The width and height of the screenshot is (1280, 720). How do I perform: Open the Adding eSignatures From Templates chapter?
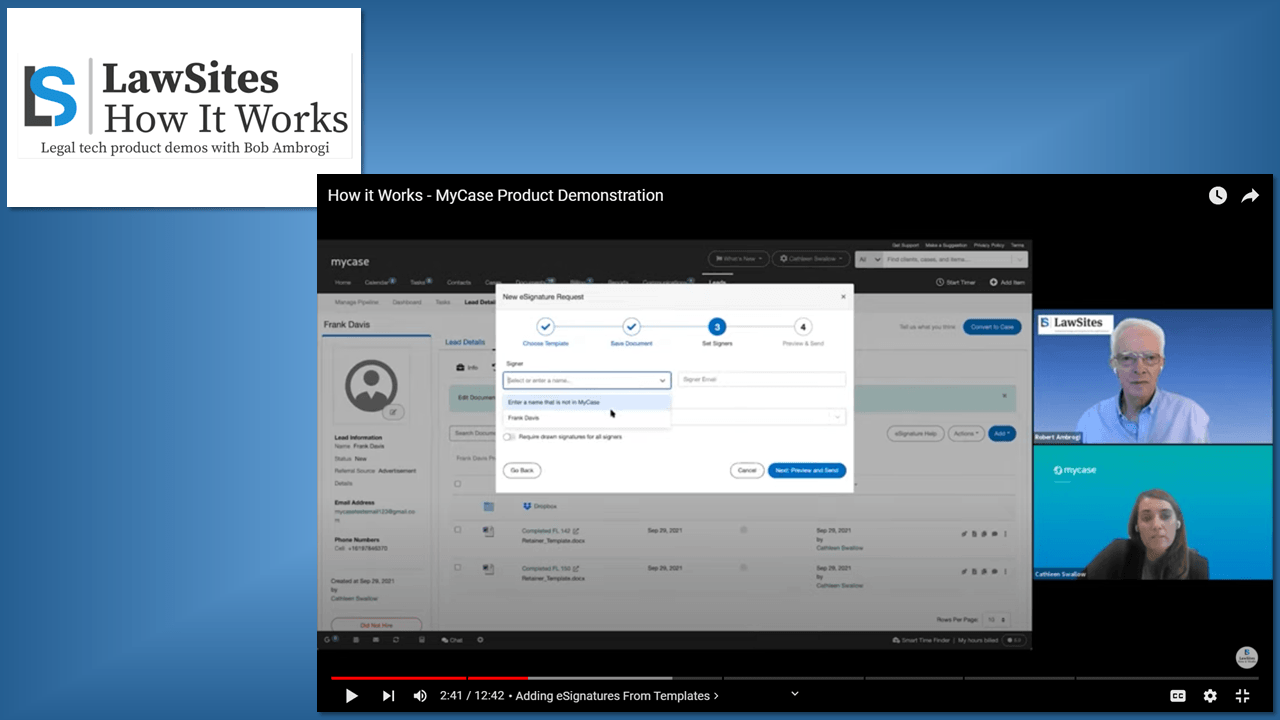click(617, 696)
